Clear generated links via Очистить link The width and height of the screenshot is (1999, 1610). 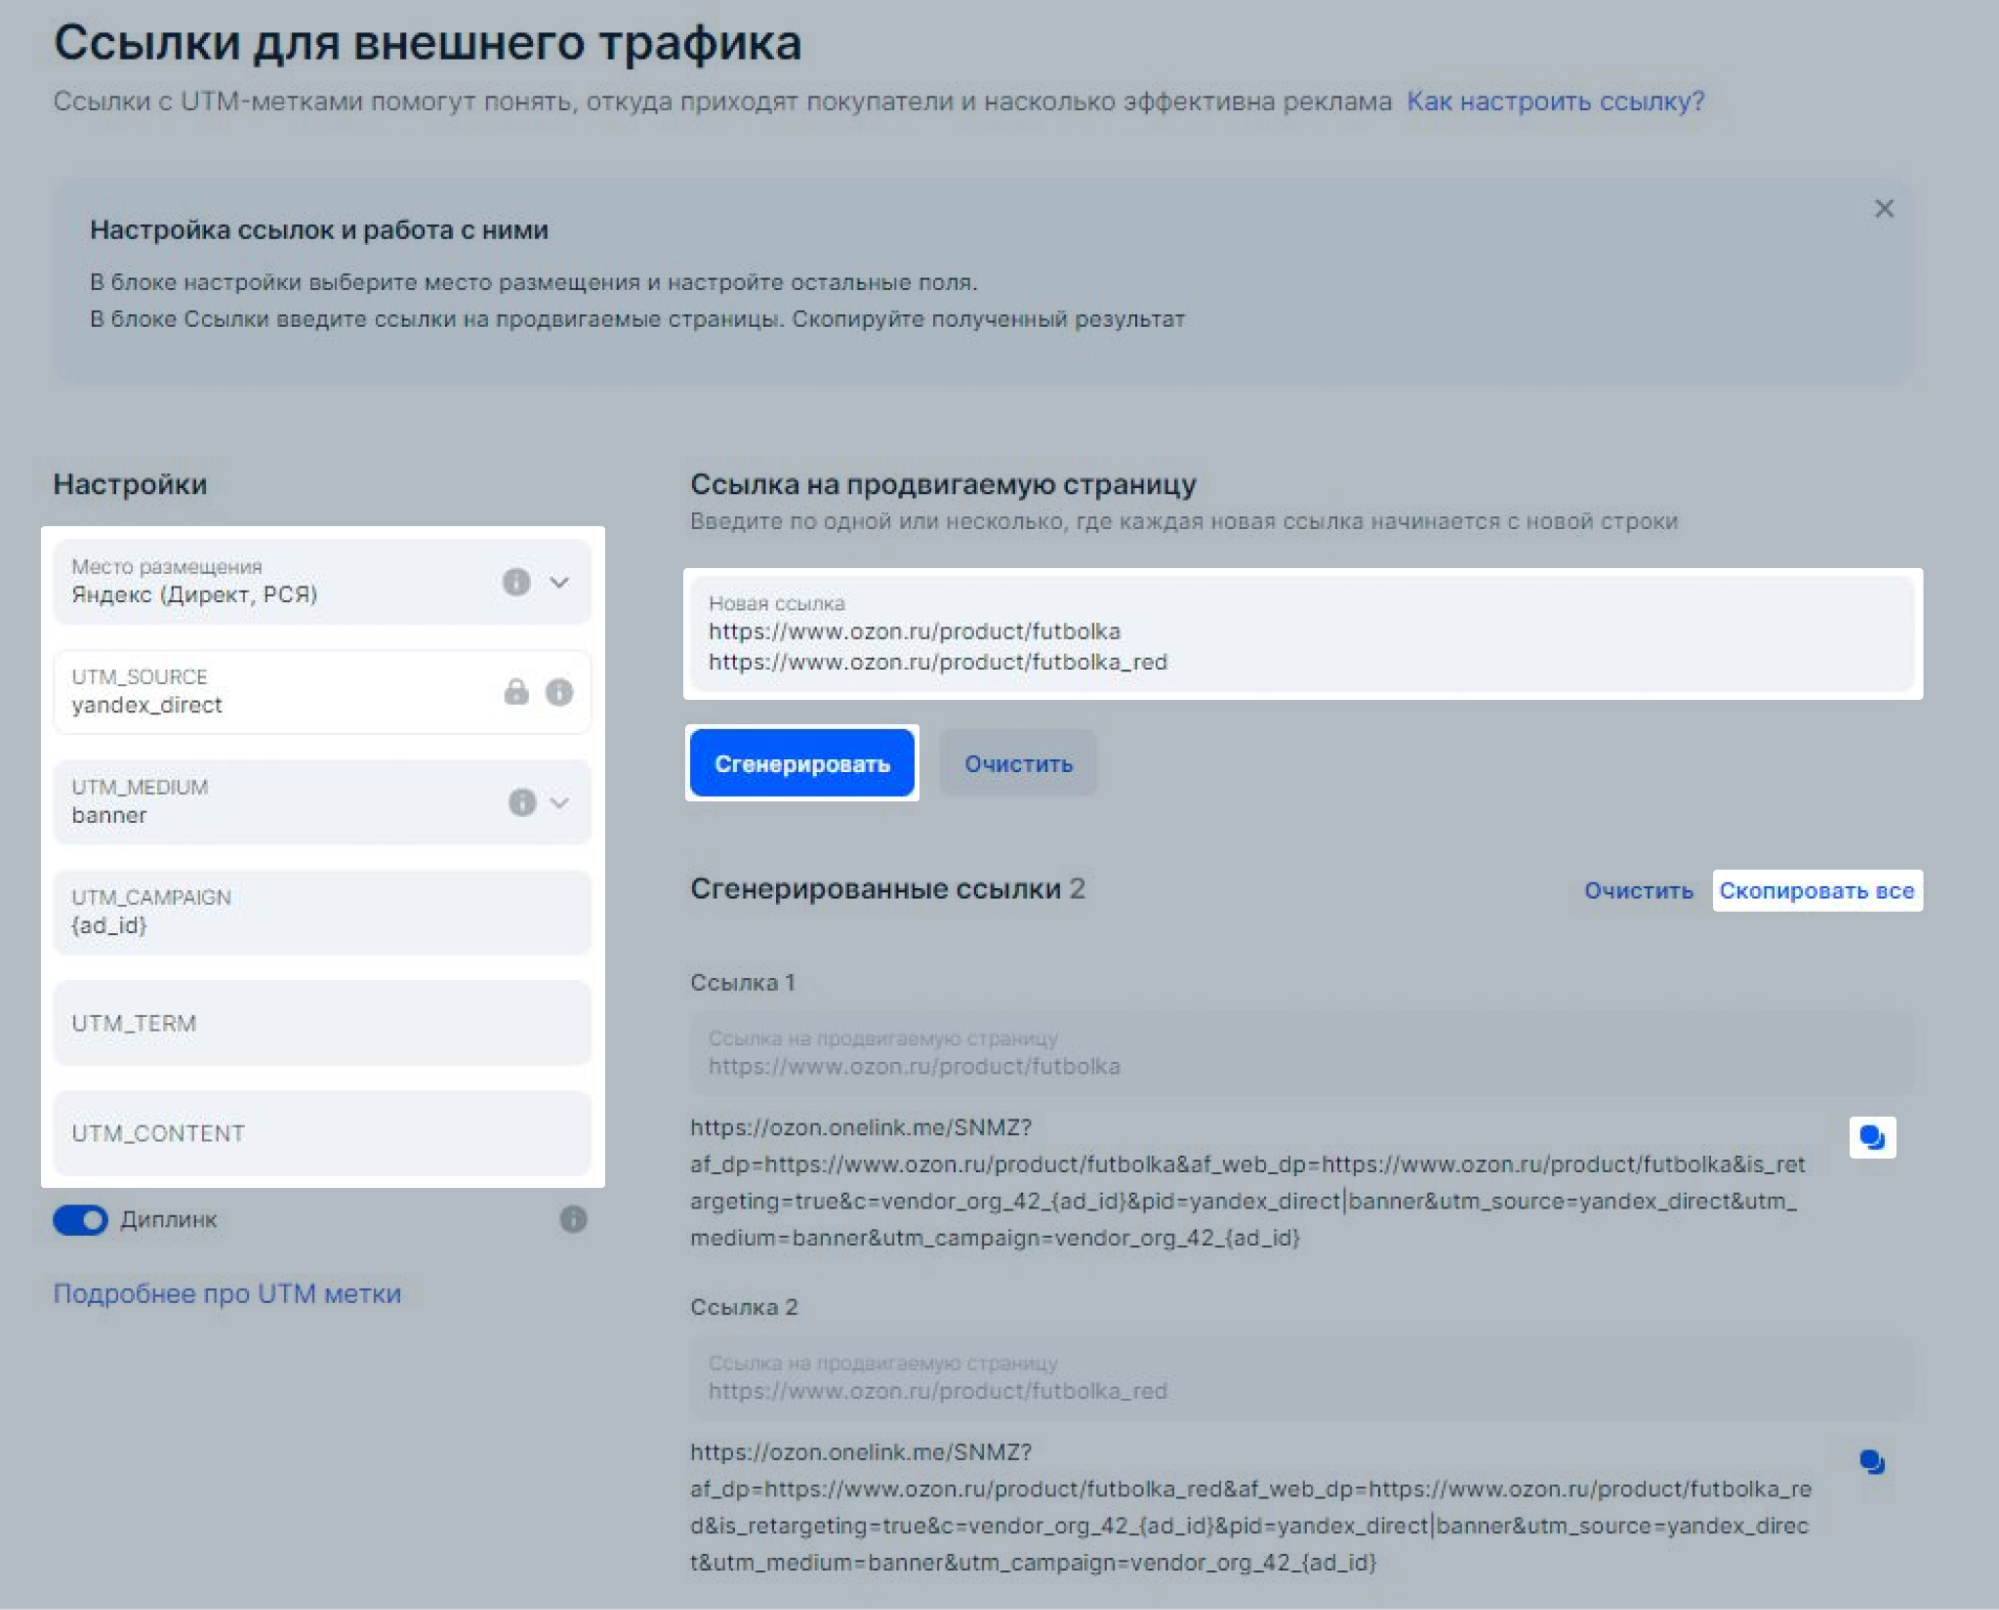1638,891
